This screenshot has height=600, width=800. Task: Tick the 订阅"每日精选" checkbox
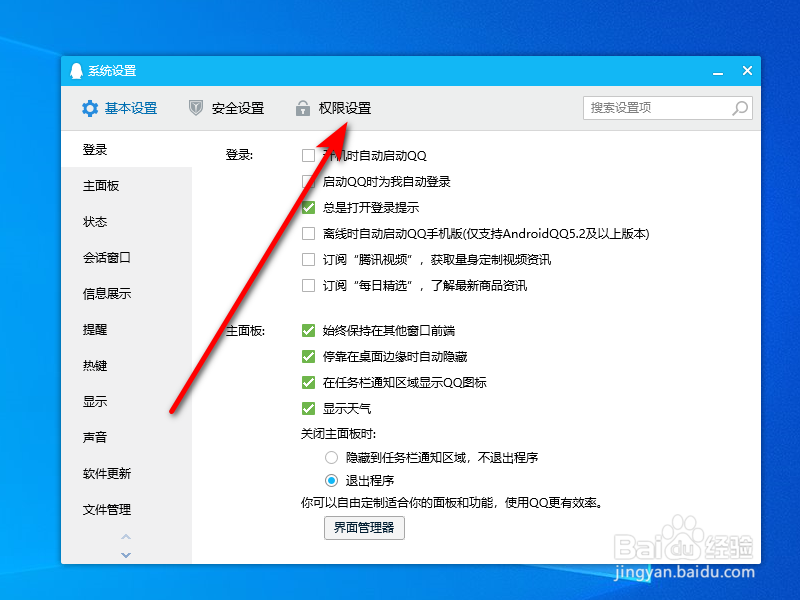click(308, 286)
